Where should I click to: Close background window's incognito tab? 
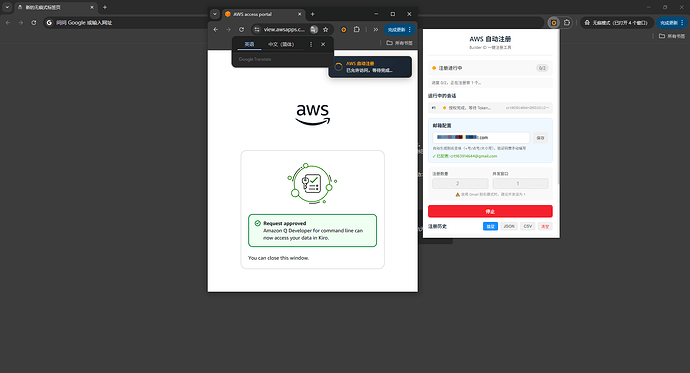92,7
